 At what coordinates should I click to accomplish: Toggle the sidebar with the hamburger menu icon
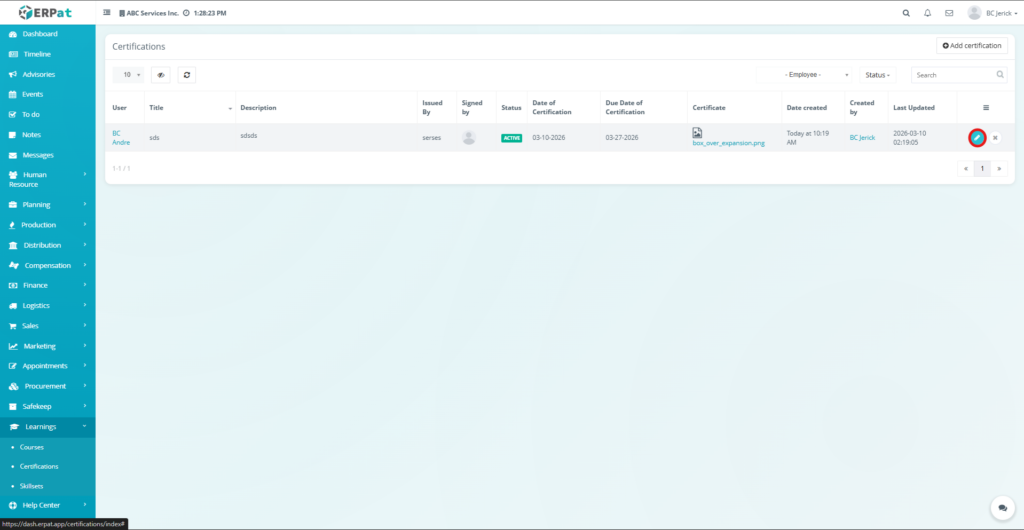107,13
